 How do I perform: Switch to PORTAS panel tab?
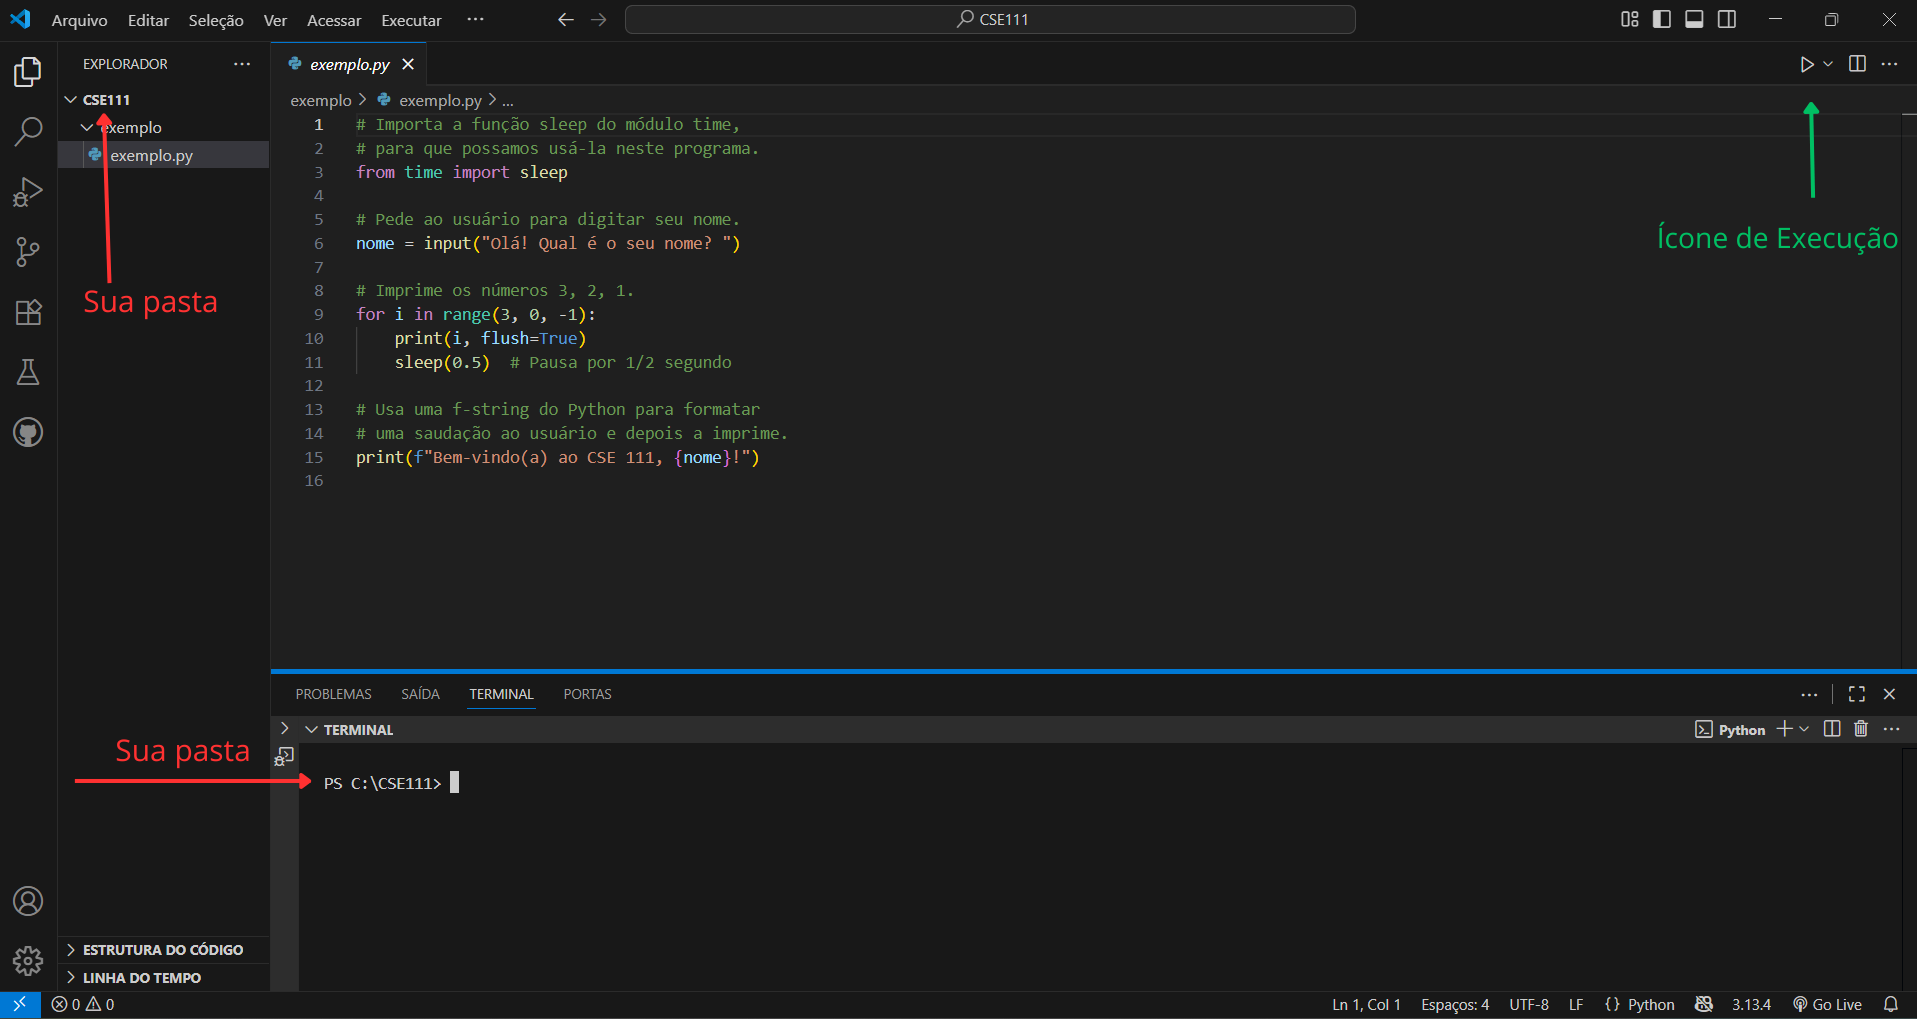point(587,694)
